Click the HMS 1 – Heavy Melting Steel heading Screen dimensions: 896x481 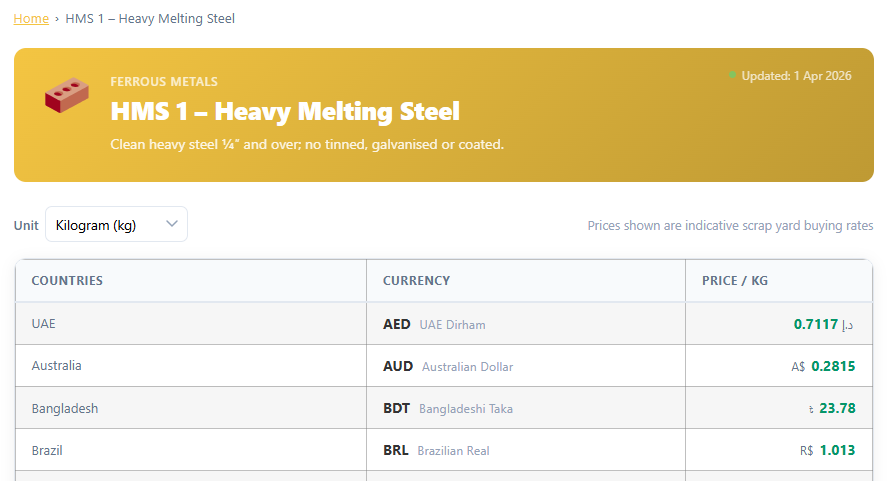click(x=285, y=111)
